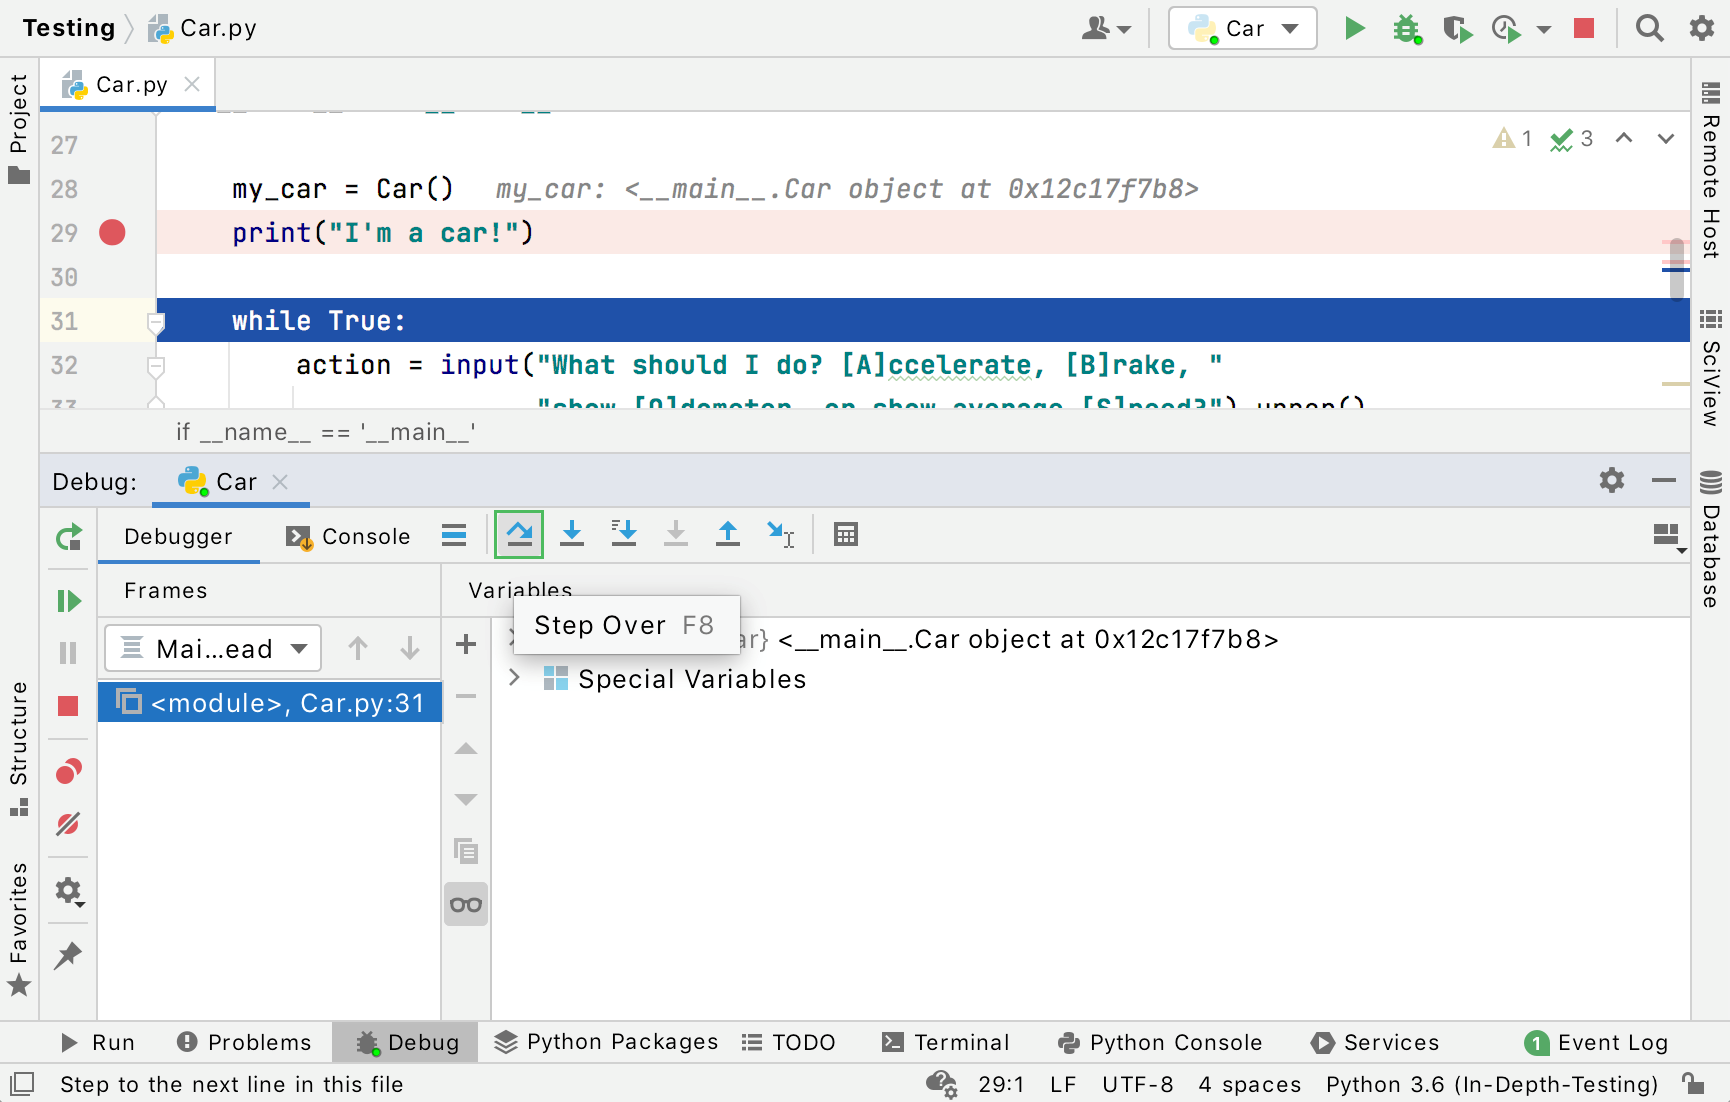The image size is (1730, 1102).
Task: Click the Step Into button
Action: [x=572, y=534]
